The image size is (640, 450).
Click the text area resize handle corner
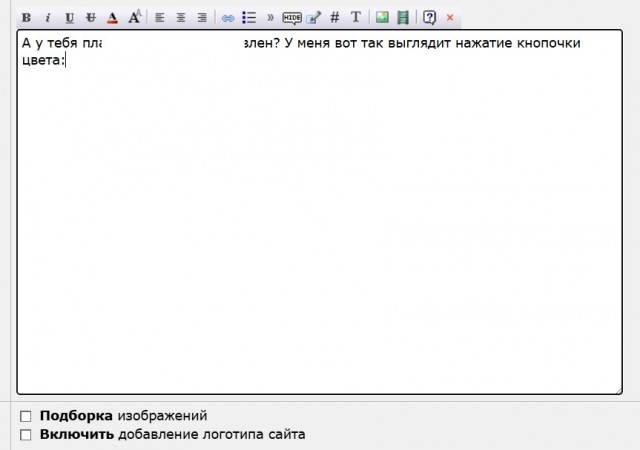[618, 390]
